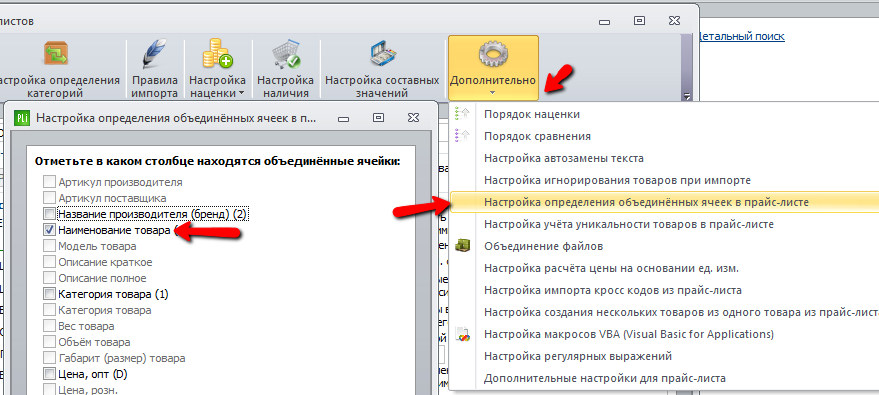879x395 pixels.
Task: Click the Объединение файлов box icon
Action: pos(462,246)
